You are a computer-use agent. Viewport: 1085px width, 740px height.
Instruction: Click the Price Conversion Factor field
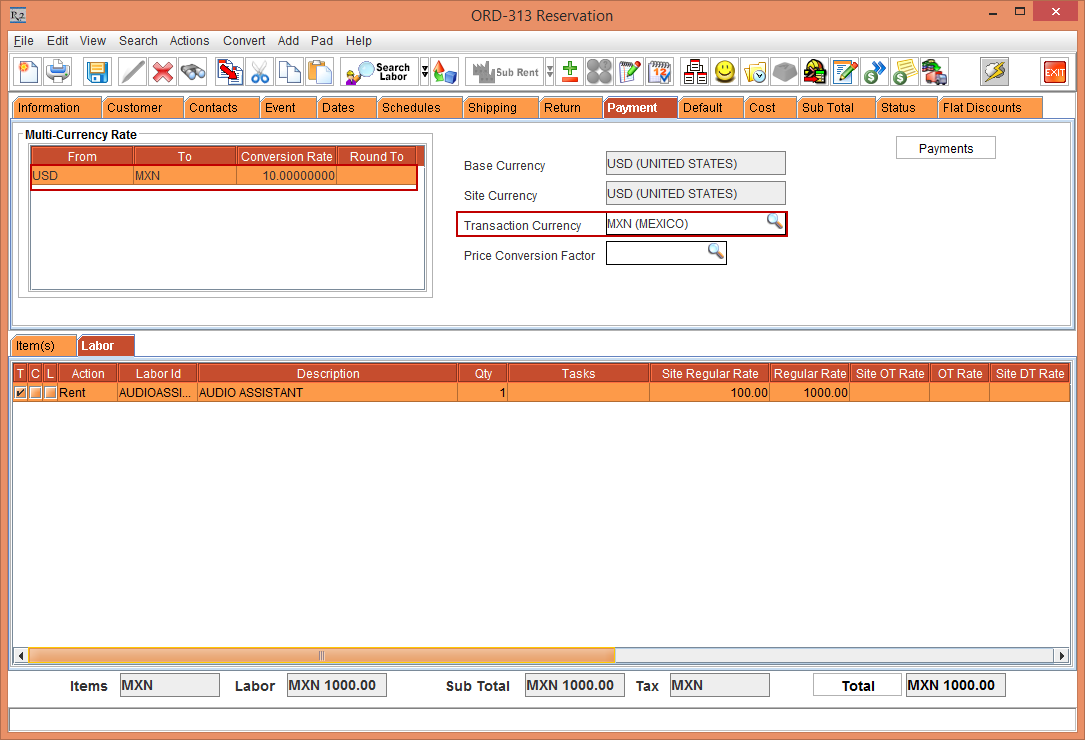655,254
